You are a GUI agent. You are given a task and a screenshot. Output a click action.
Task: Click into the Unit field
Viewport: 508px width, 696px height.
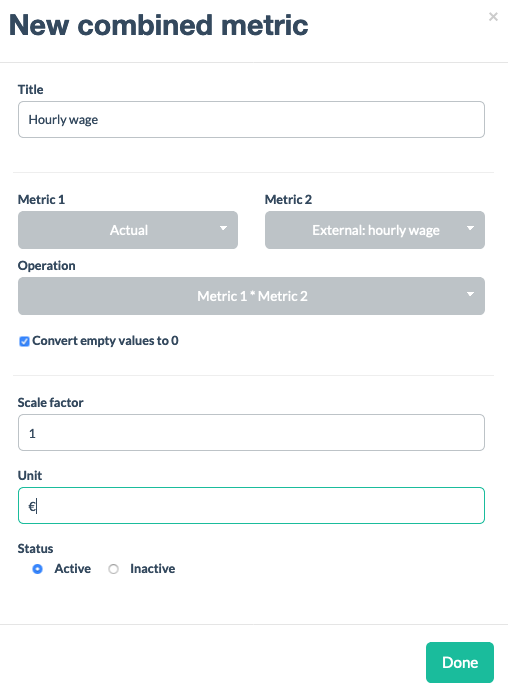click(x=251, y=506)
